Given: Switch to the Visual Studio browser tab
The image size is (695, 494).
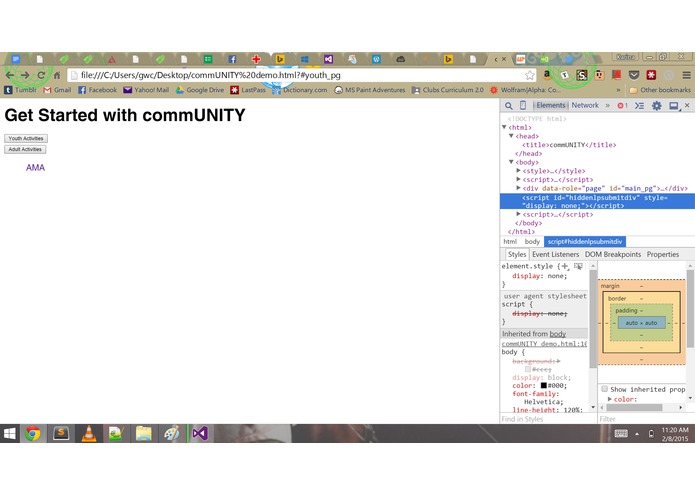Looking at the screenshot, I should 328,59.
